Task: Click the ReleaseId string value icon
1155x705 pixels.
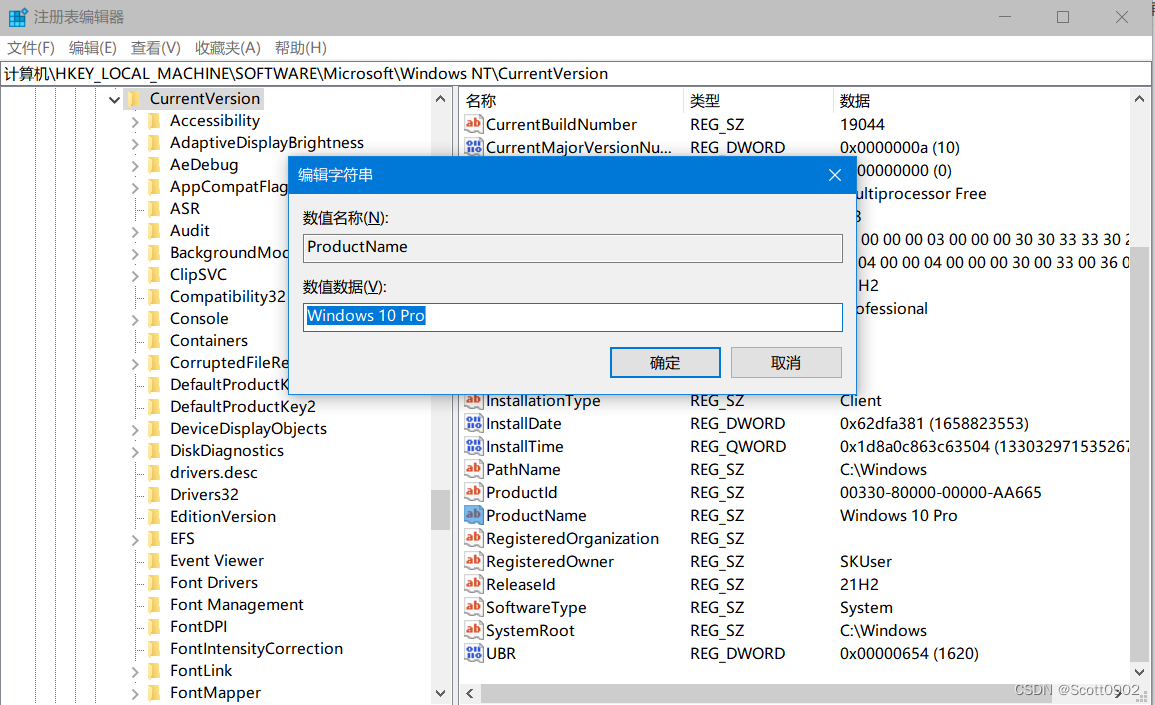Action: [x=474, y=583]
